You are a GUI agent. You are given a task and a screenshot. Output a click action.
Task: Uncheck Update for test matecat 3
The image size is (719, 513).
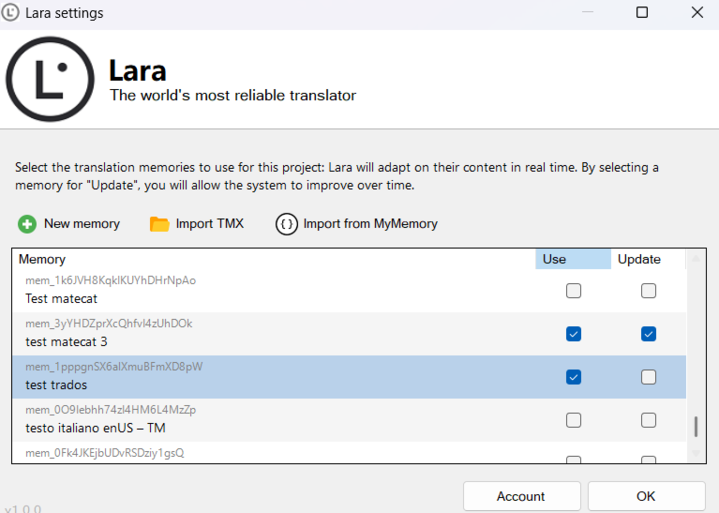click(x=648, y=334)
